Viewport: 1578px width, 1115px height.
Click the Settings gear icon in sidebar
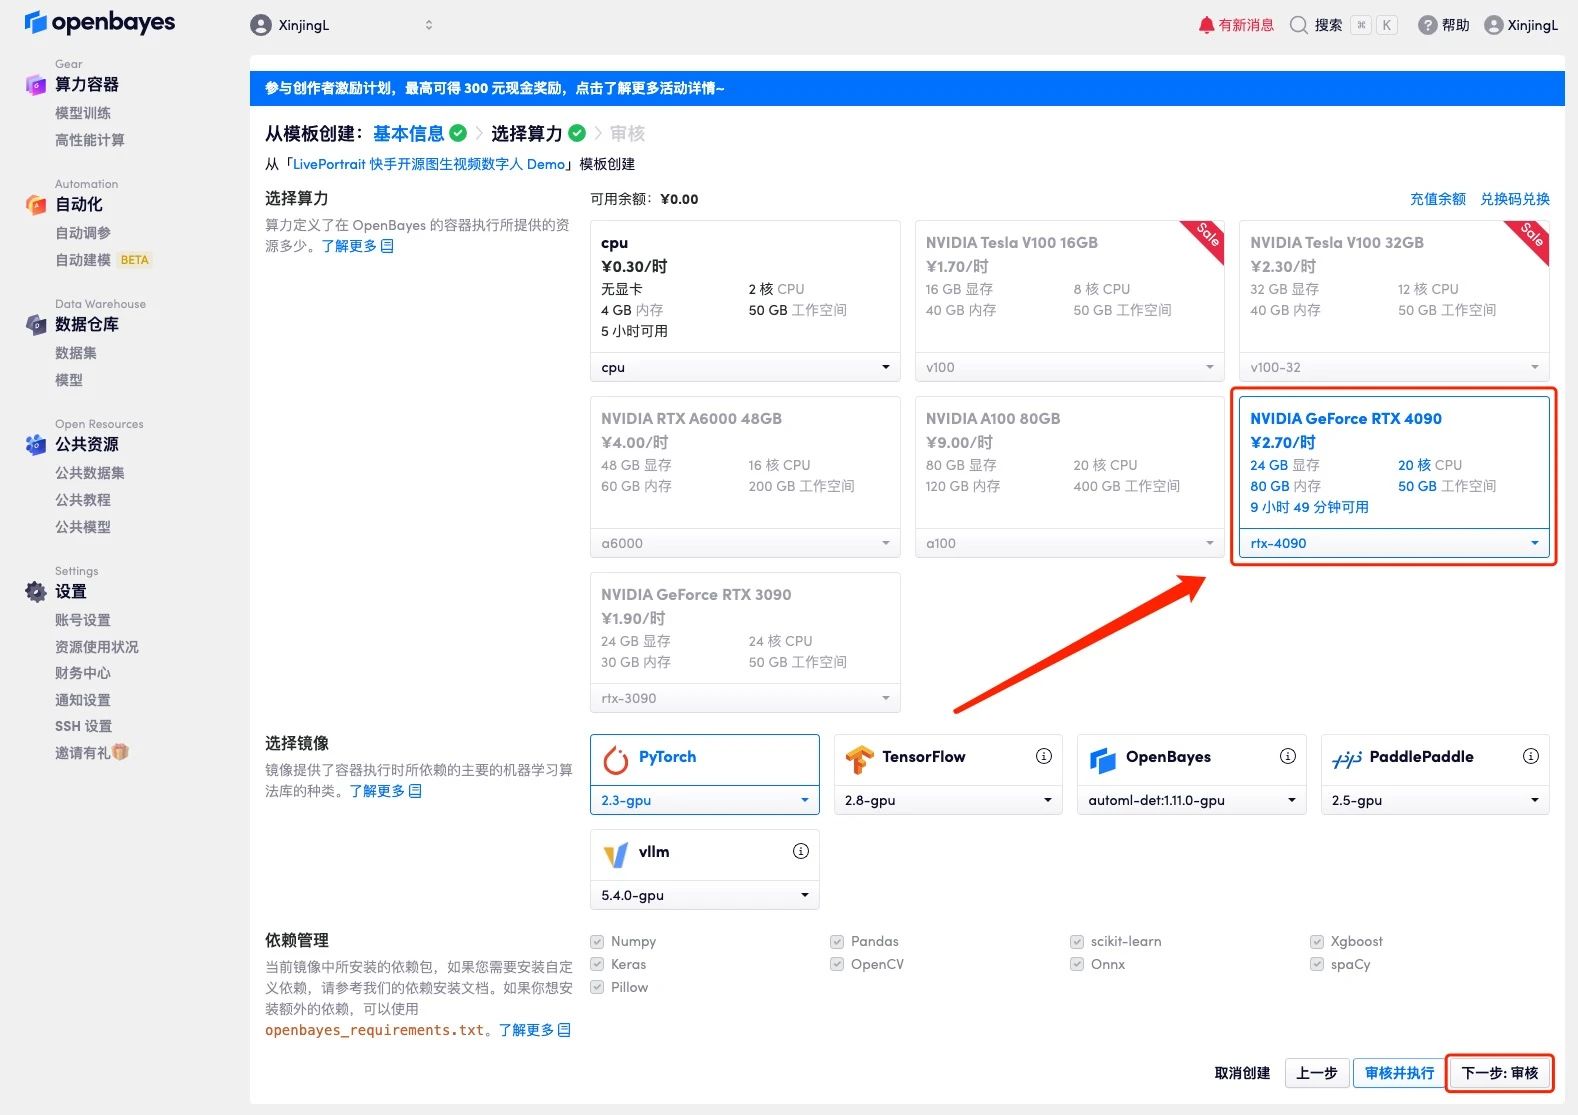(35, 592)
